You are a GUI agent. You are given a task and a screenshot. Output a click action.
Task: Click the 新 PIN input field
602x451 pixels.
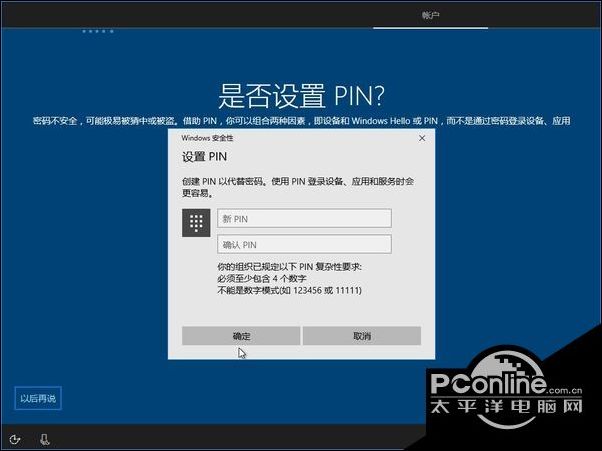[304, 218]
